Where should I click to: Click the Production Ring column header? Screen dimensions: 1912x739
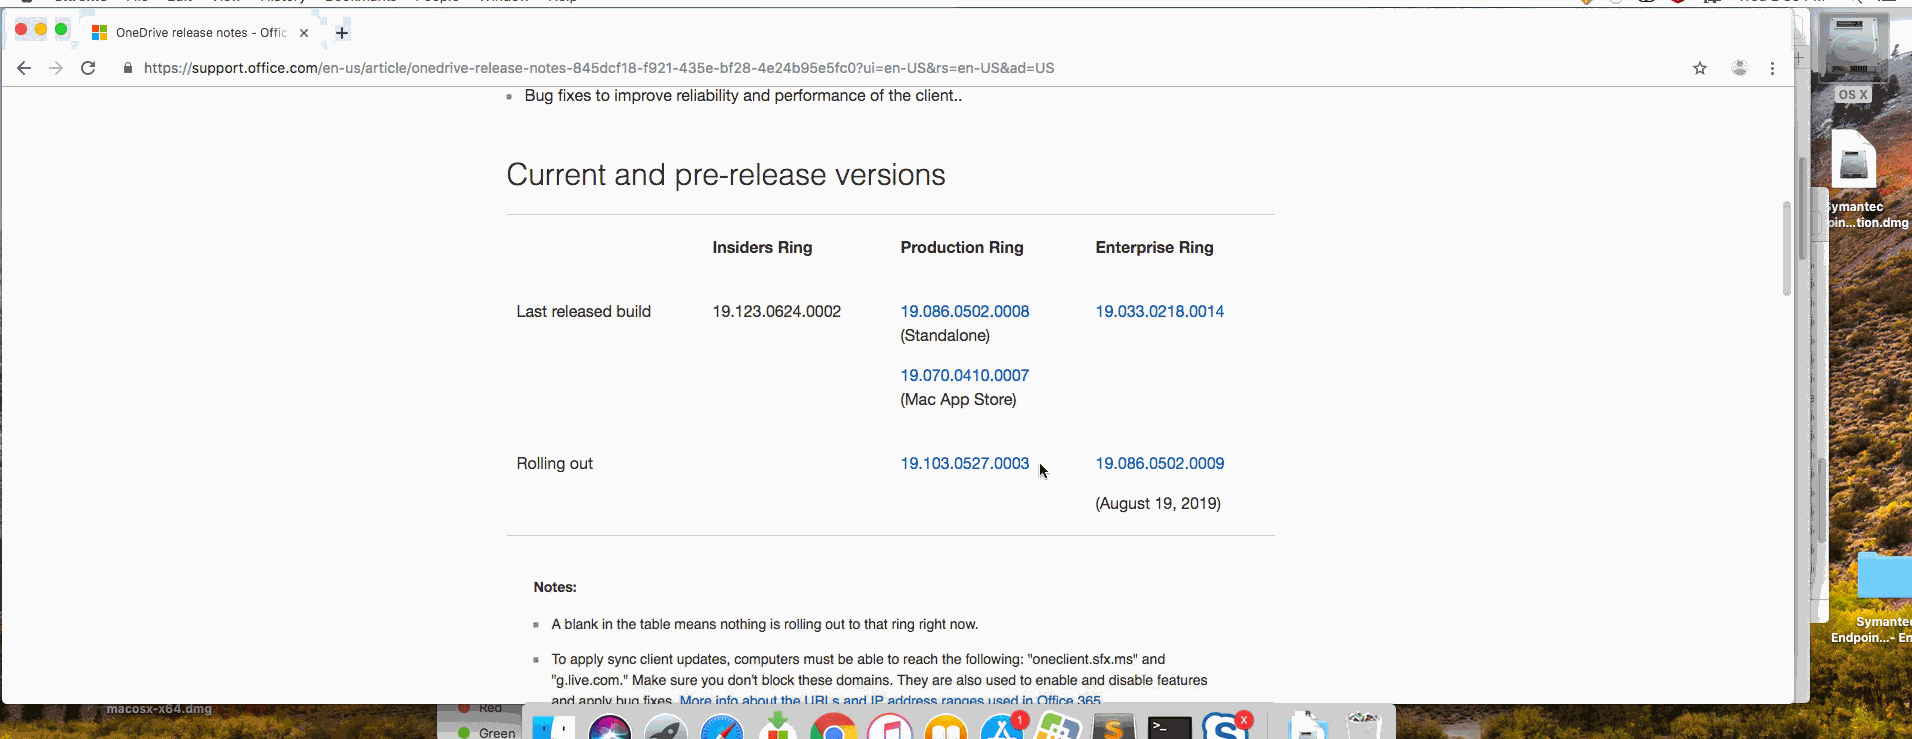click(x=961, y=247)
